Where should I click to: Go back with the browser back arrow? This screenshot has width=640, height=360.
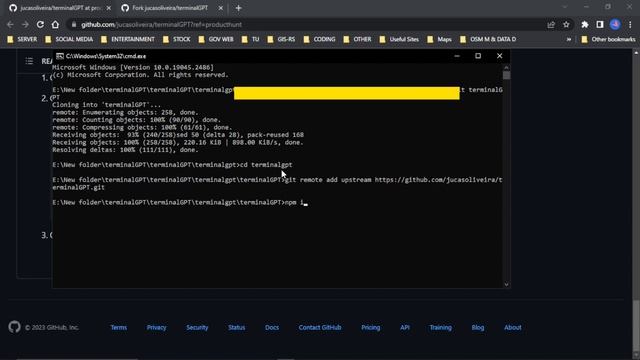pos(10,24)
